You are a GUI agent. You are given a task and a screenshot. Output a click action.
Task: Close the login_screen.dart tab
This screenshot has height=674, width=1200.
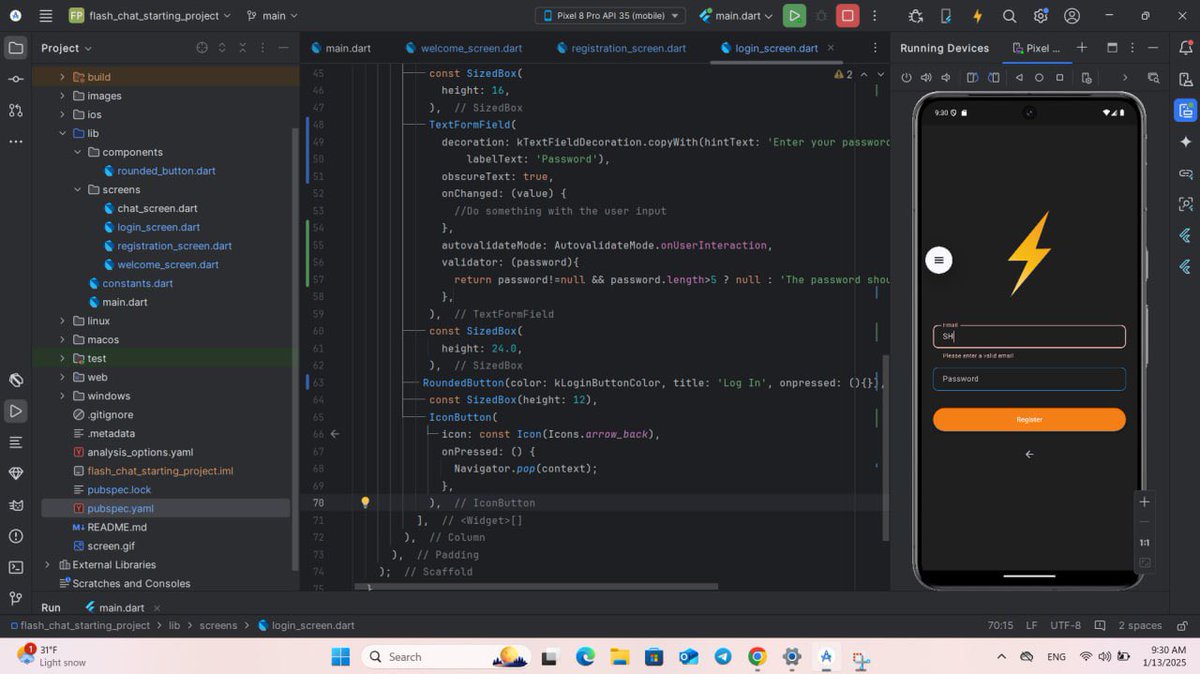click(x=830, y=48)
